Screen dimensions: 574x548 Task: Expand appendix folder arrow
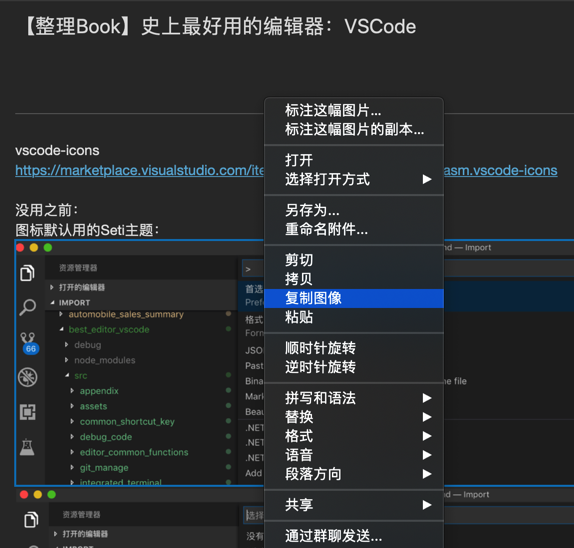point(72,391)
